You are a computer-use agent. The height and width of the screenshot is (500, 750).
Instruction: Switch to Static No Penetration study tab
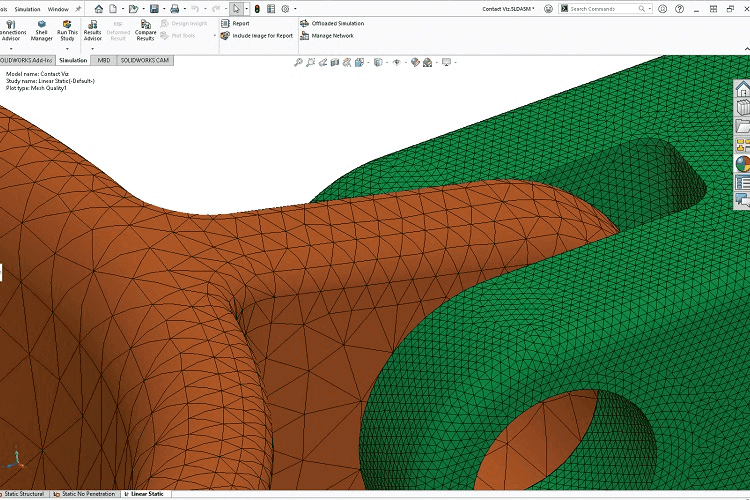coord(85,494)
